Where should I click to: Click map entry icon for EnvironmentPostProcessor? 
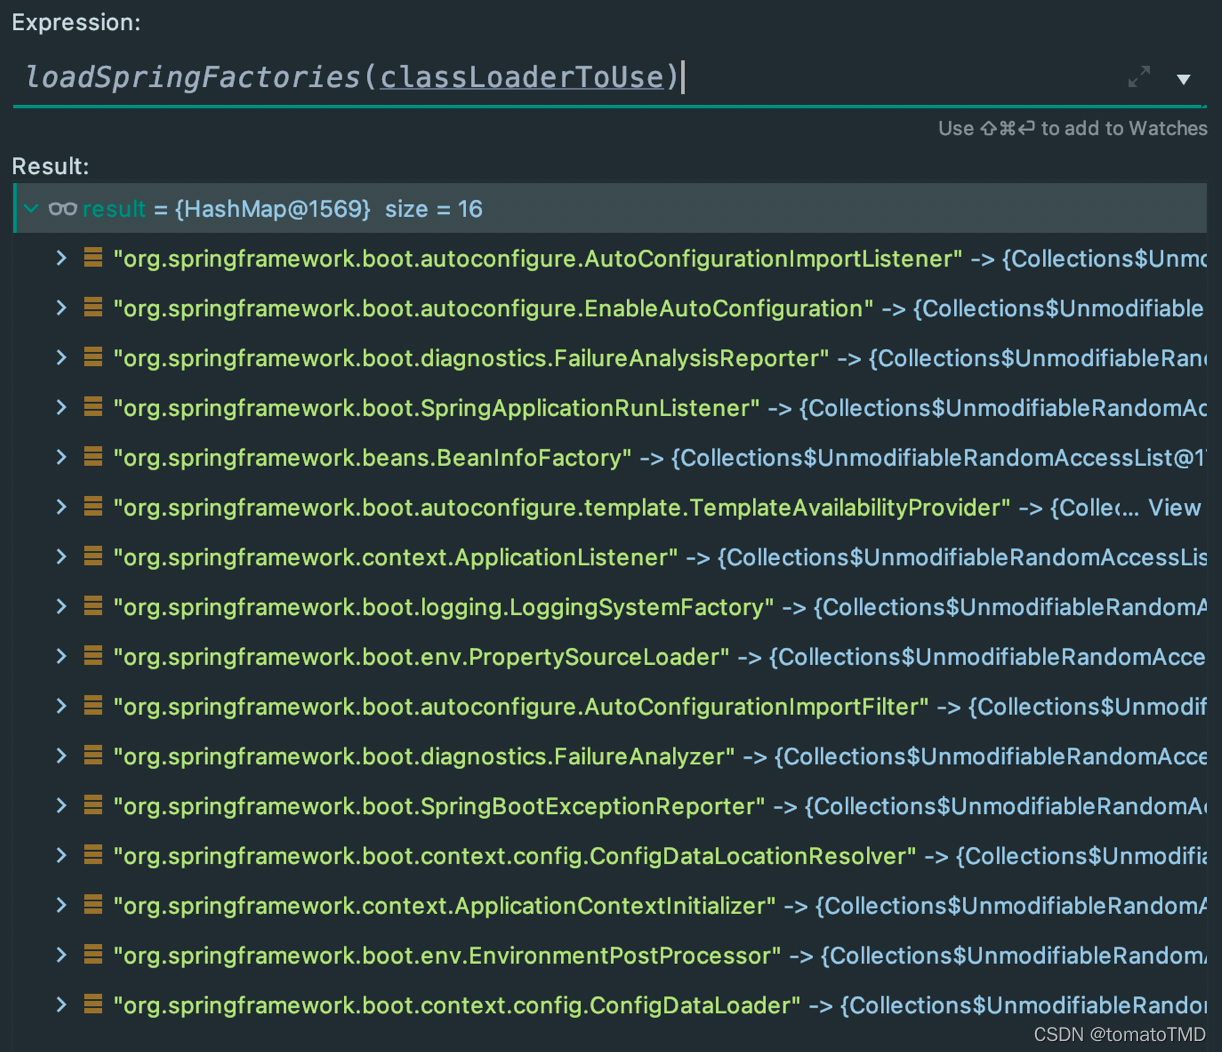[x=93, y=955]
